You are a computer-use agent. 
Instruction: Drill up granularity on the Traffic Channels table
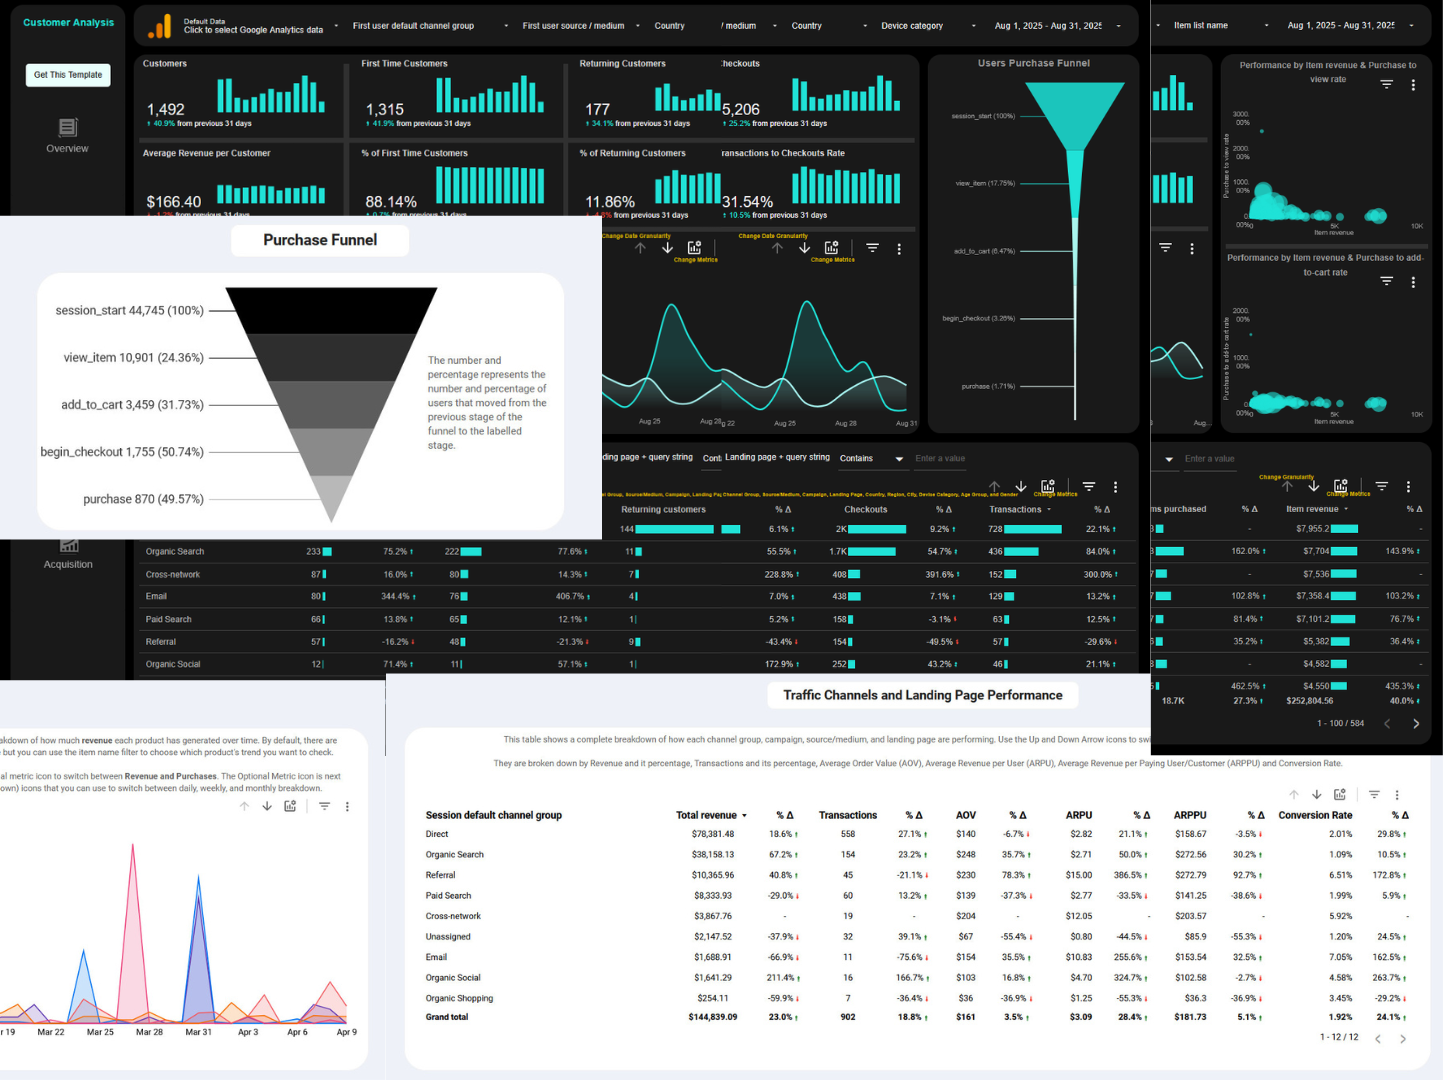click(x=1294, y=795)
